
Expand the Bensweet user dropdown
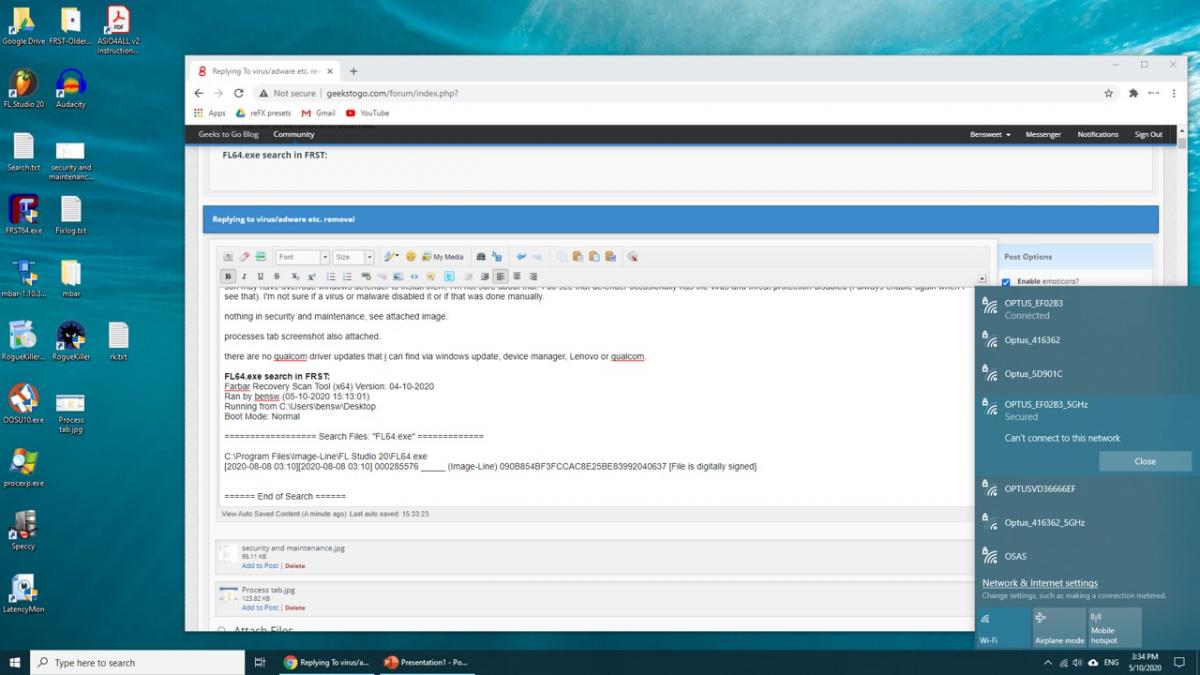pos(990,134)
